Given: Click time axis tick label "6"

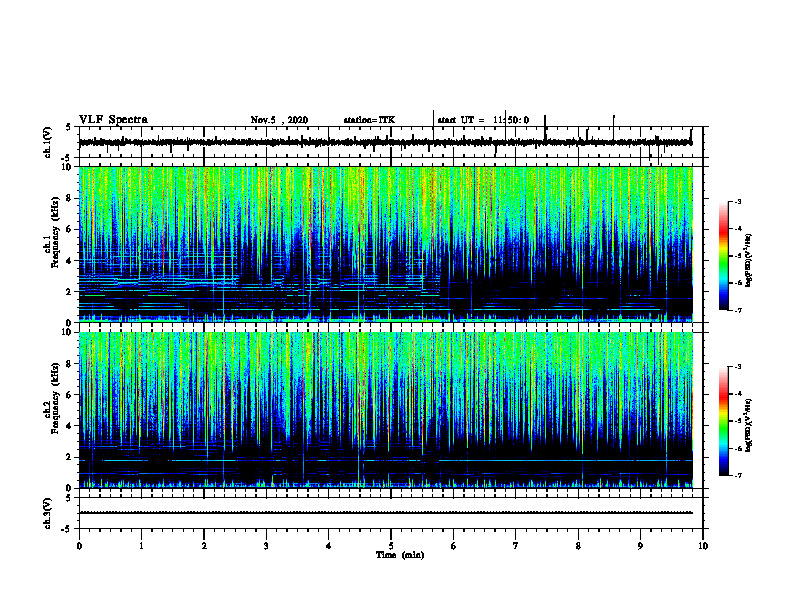Looking at the screenshot, I should point(454,546).
